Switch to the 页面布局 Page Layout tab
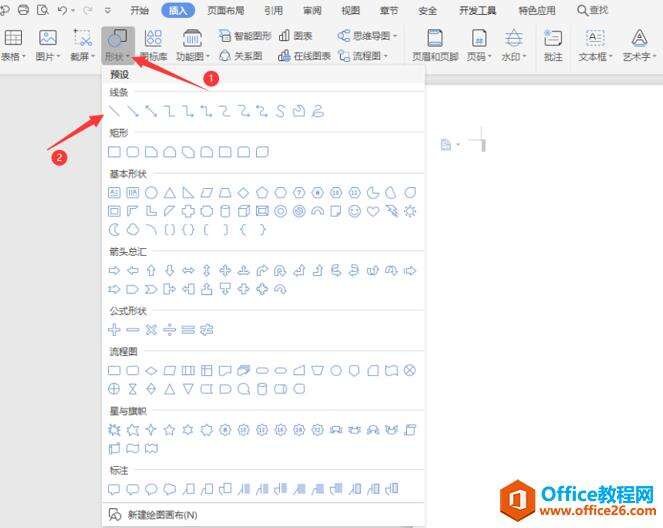The height and width of the screenshot is (528, 663). click(x=226, y=10)
